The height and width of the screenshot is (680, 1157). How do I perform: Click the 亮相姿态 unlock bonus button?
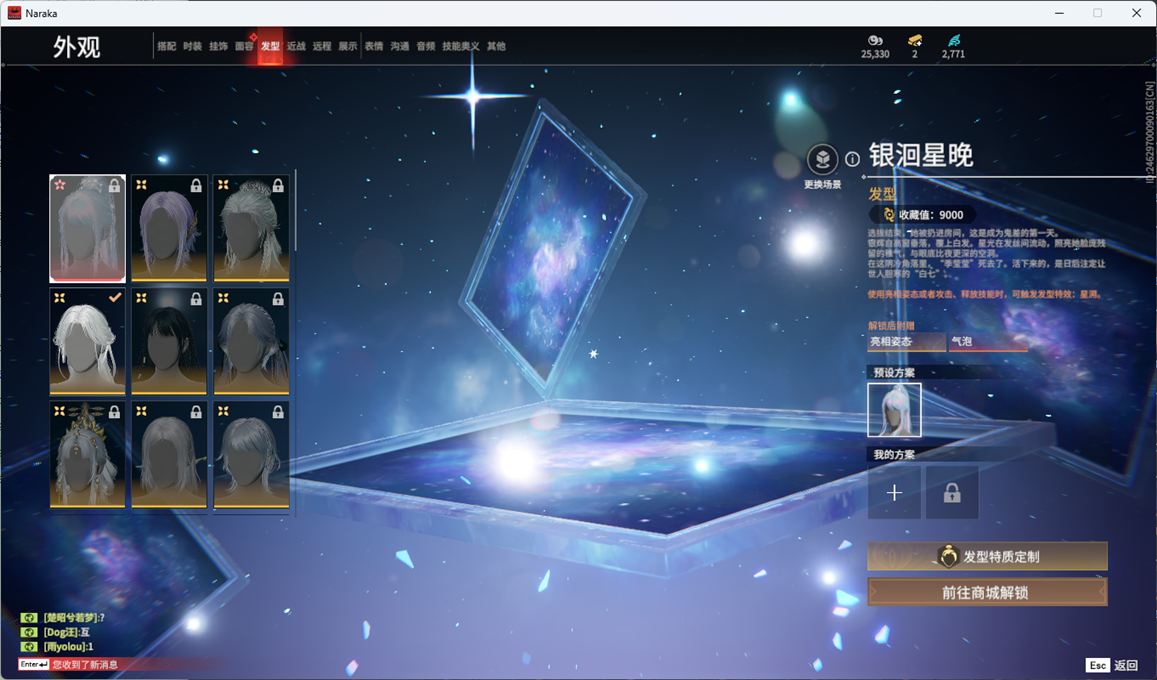(907, 342)
